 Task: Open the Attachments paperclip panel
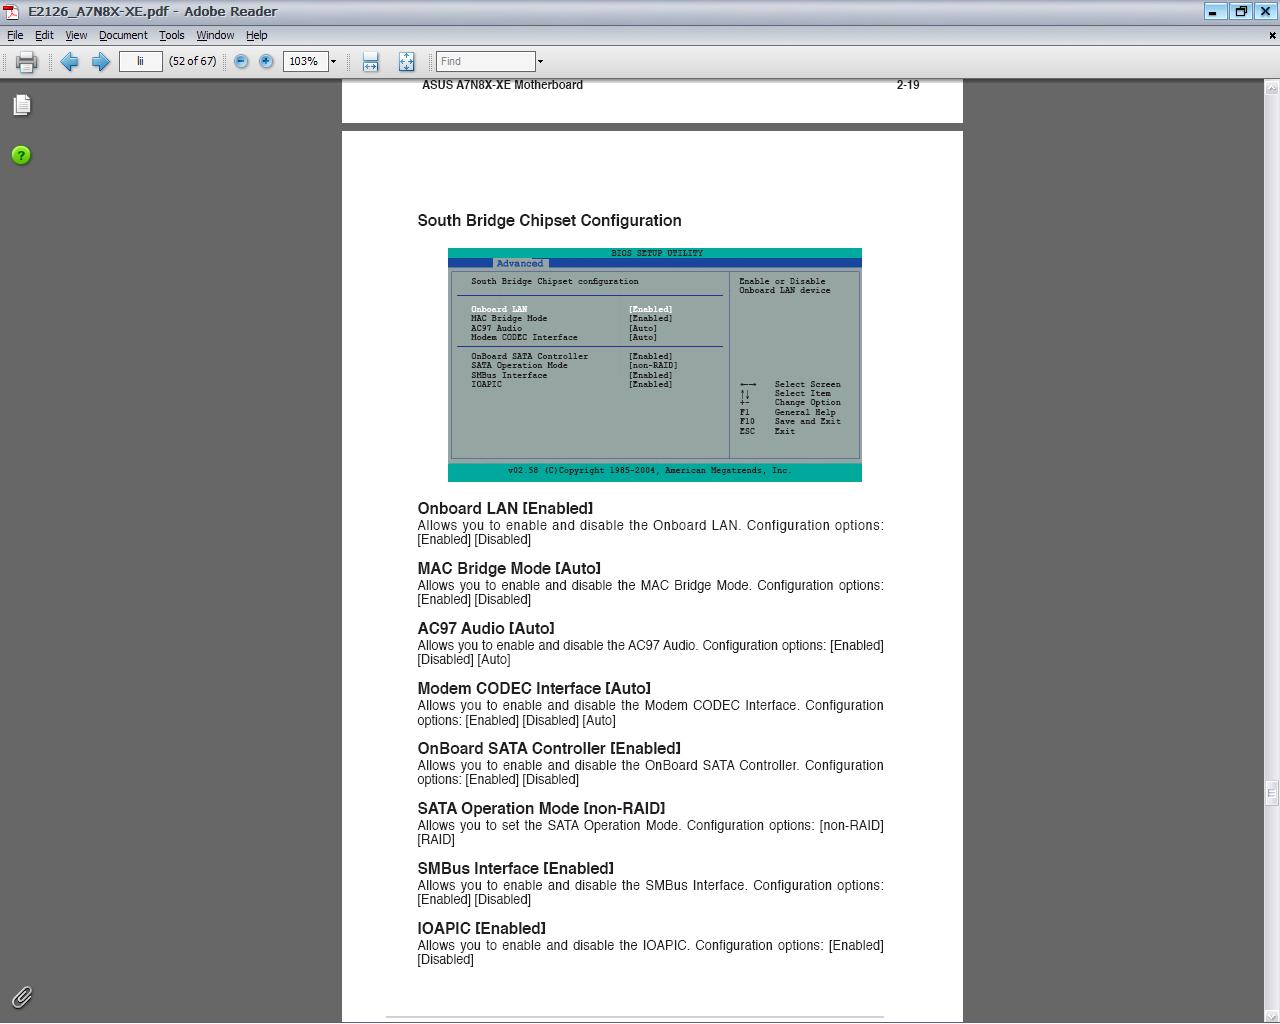click(21, 997)
